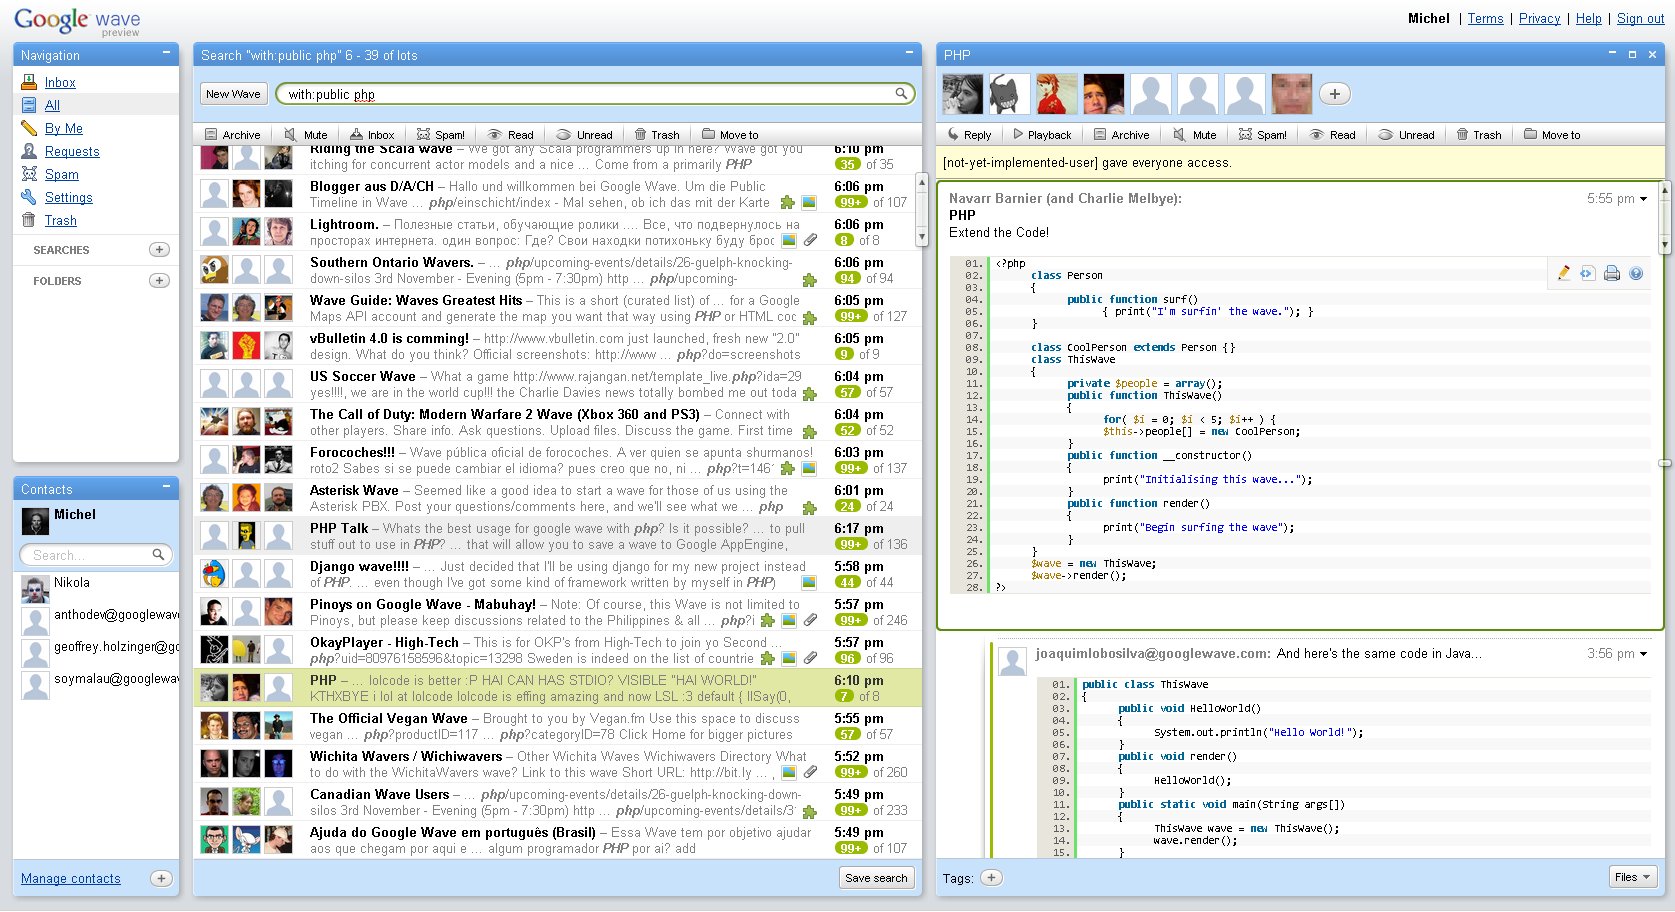1675x912 pixels.
Task: Click Trash in the search panel toolbar
Action: (x=657, y=134)
